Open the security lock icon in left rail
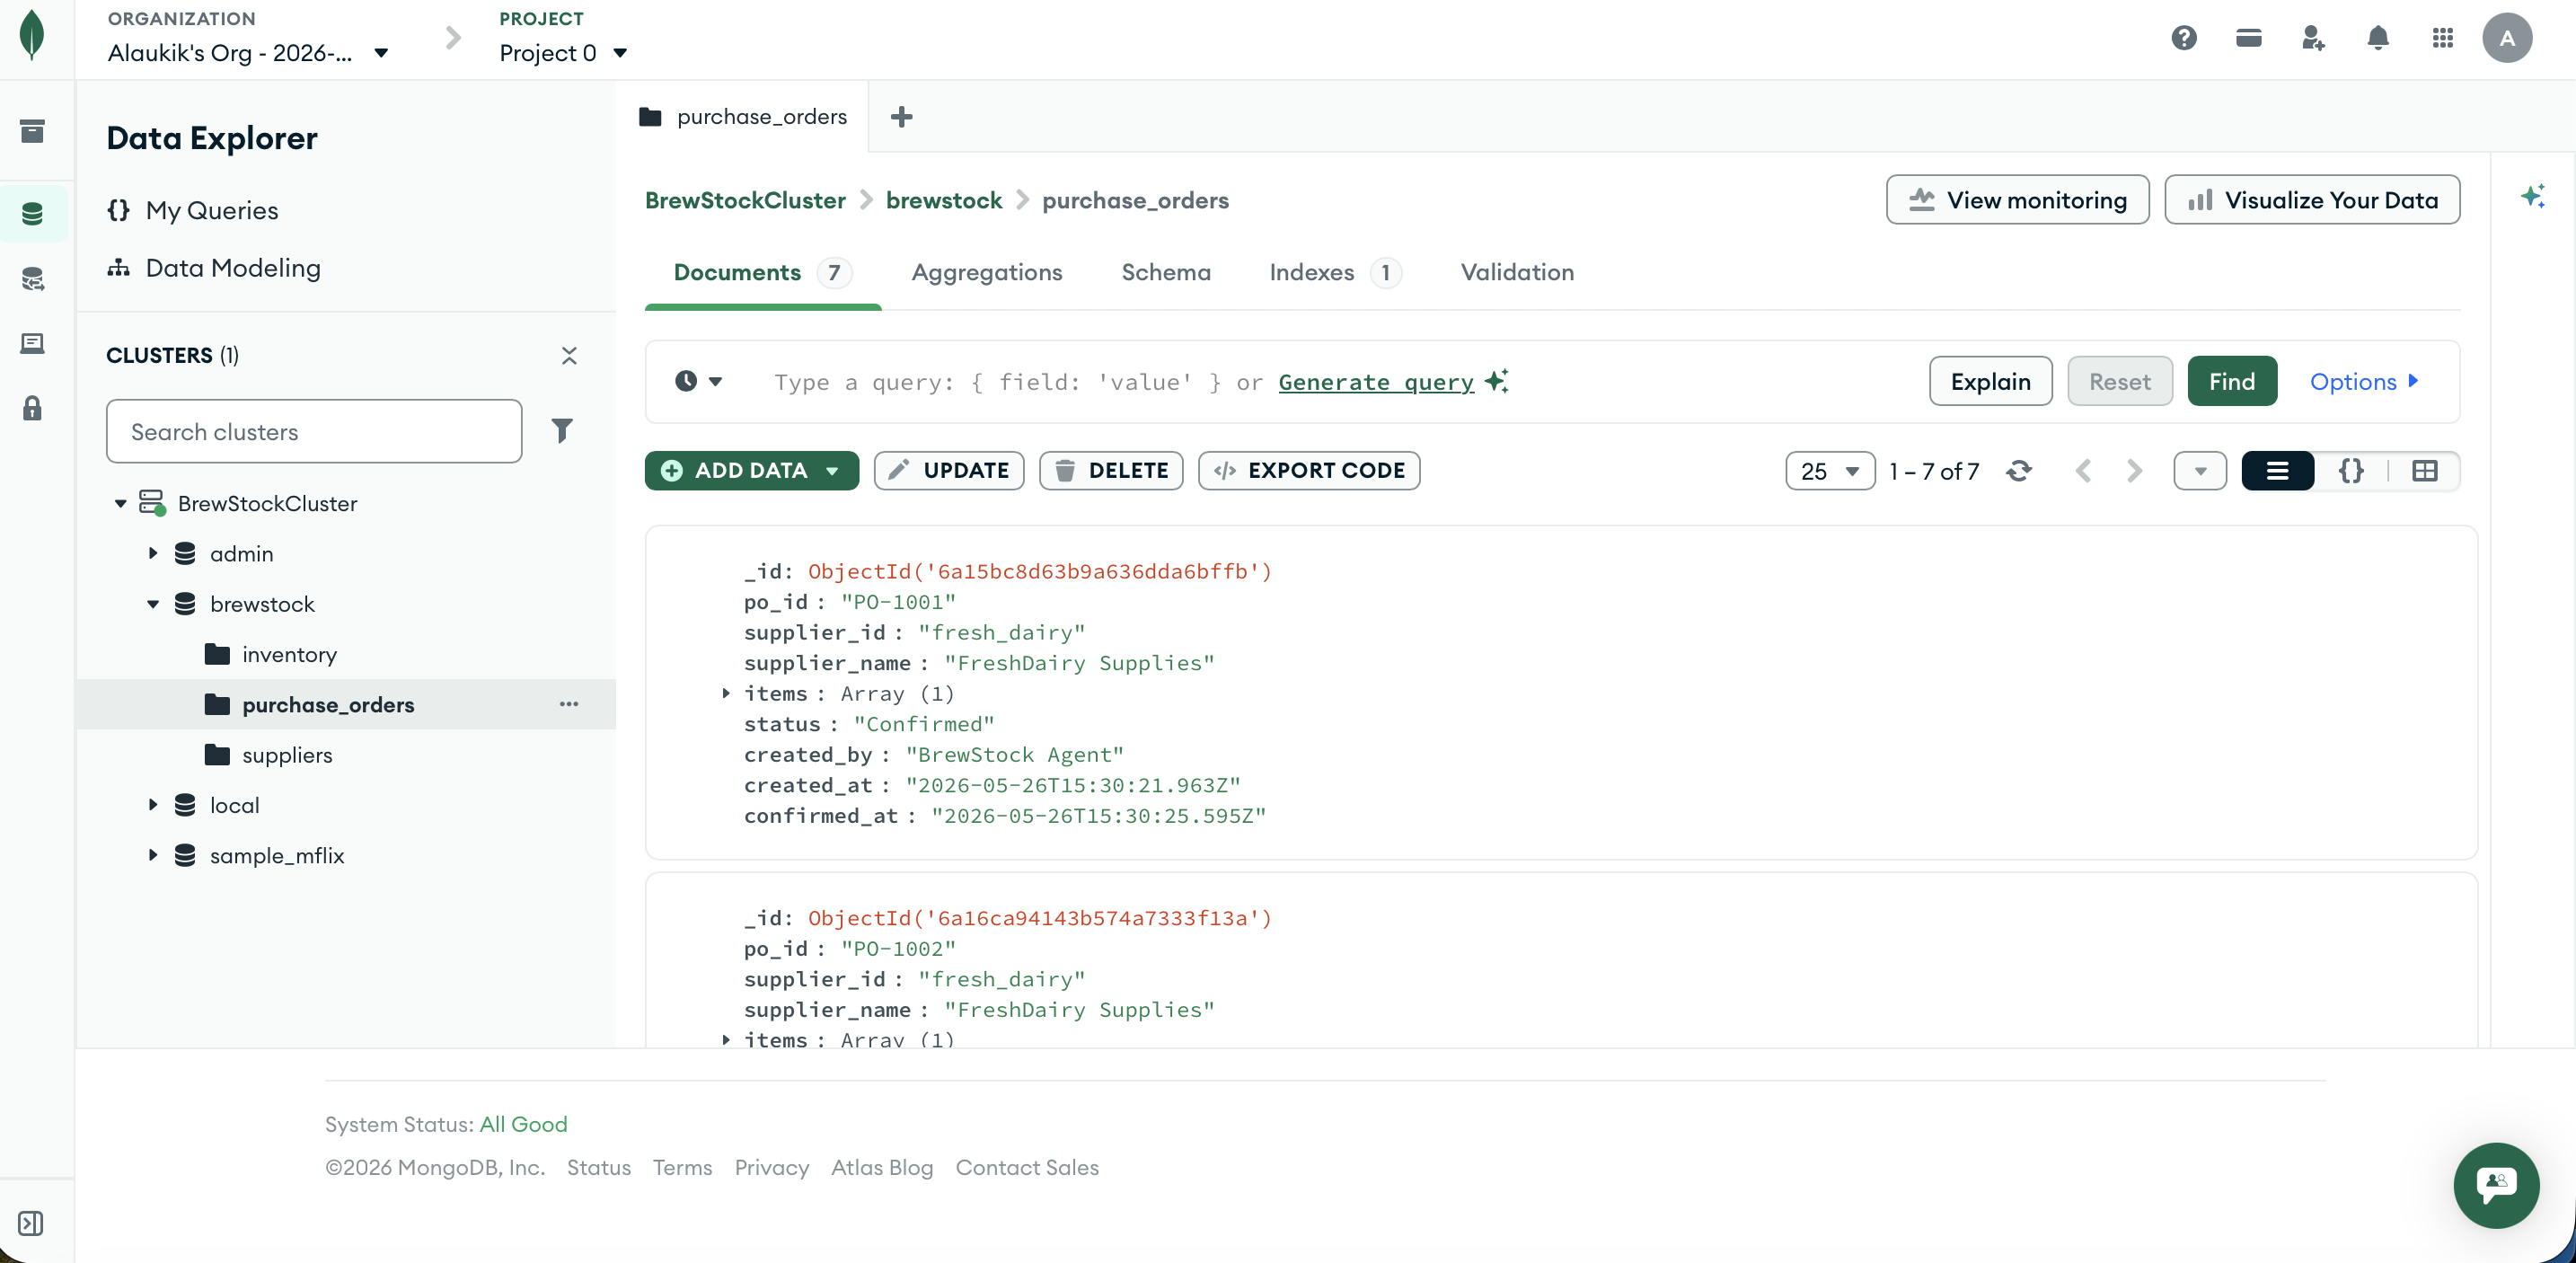Screen dimensions: 2576x1263 click(32, 408)
